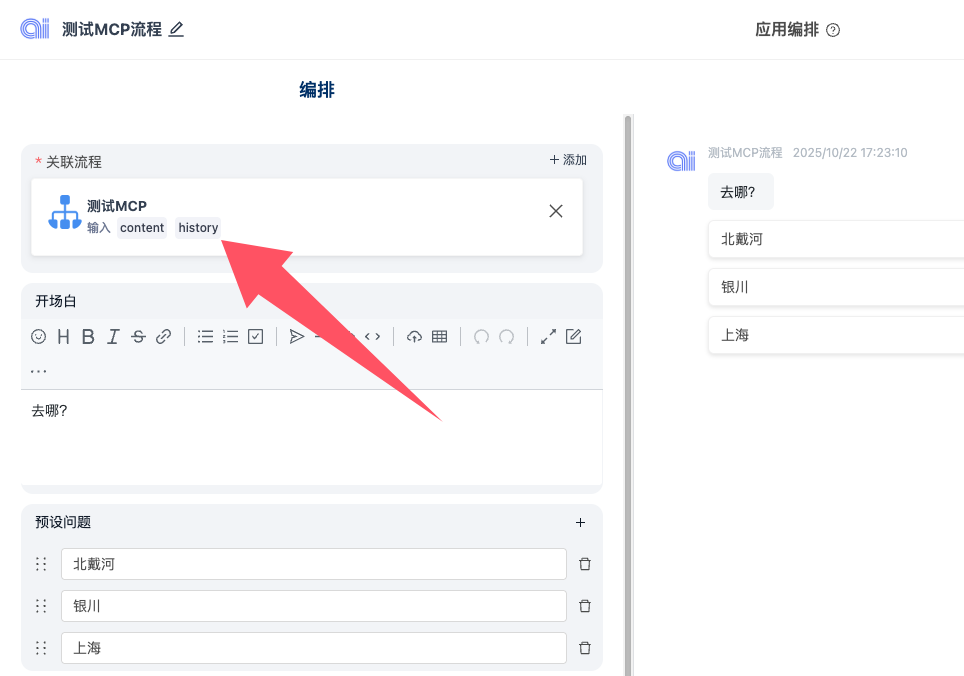Image resolution: width=964 pixels, height=676 pixels.
Task: Expand more toolbar options via the ellipsis
Action: click(39, 371)
